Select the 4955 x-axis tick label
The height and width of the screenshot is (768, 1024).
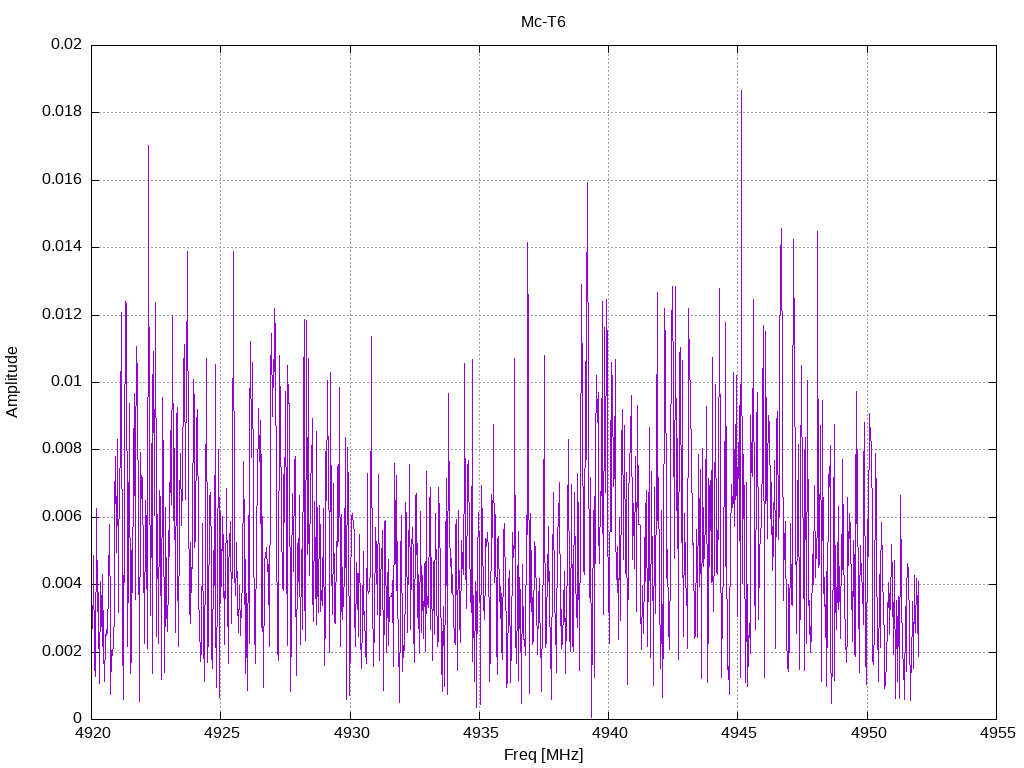[997, 733]
